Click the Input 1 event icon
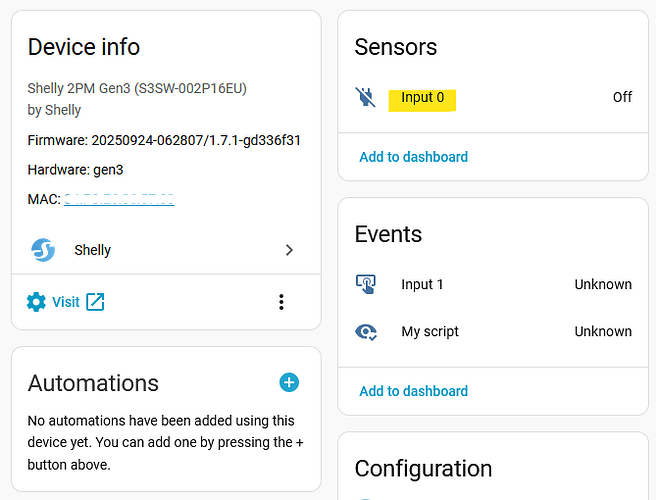The height and width of the screenshot is (500, 656). click(x=365, y=284)
